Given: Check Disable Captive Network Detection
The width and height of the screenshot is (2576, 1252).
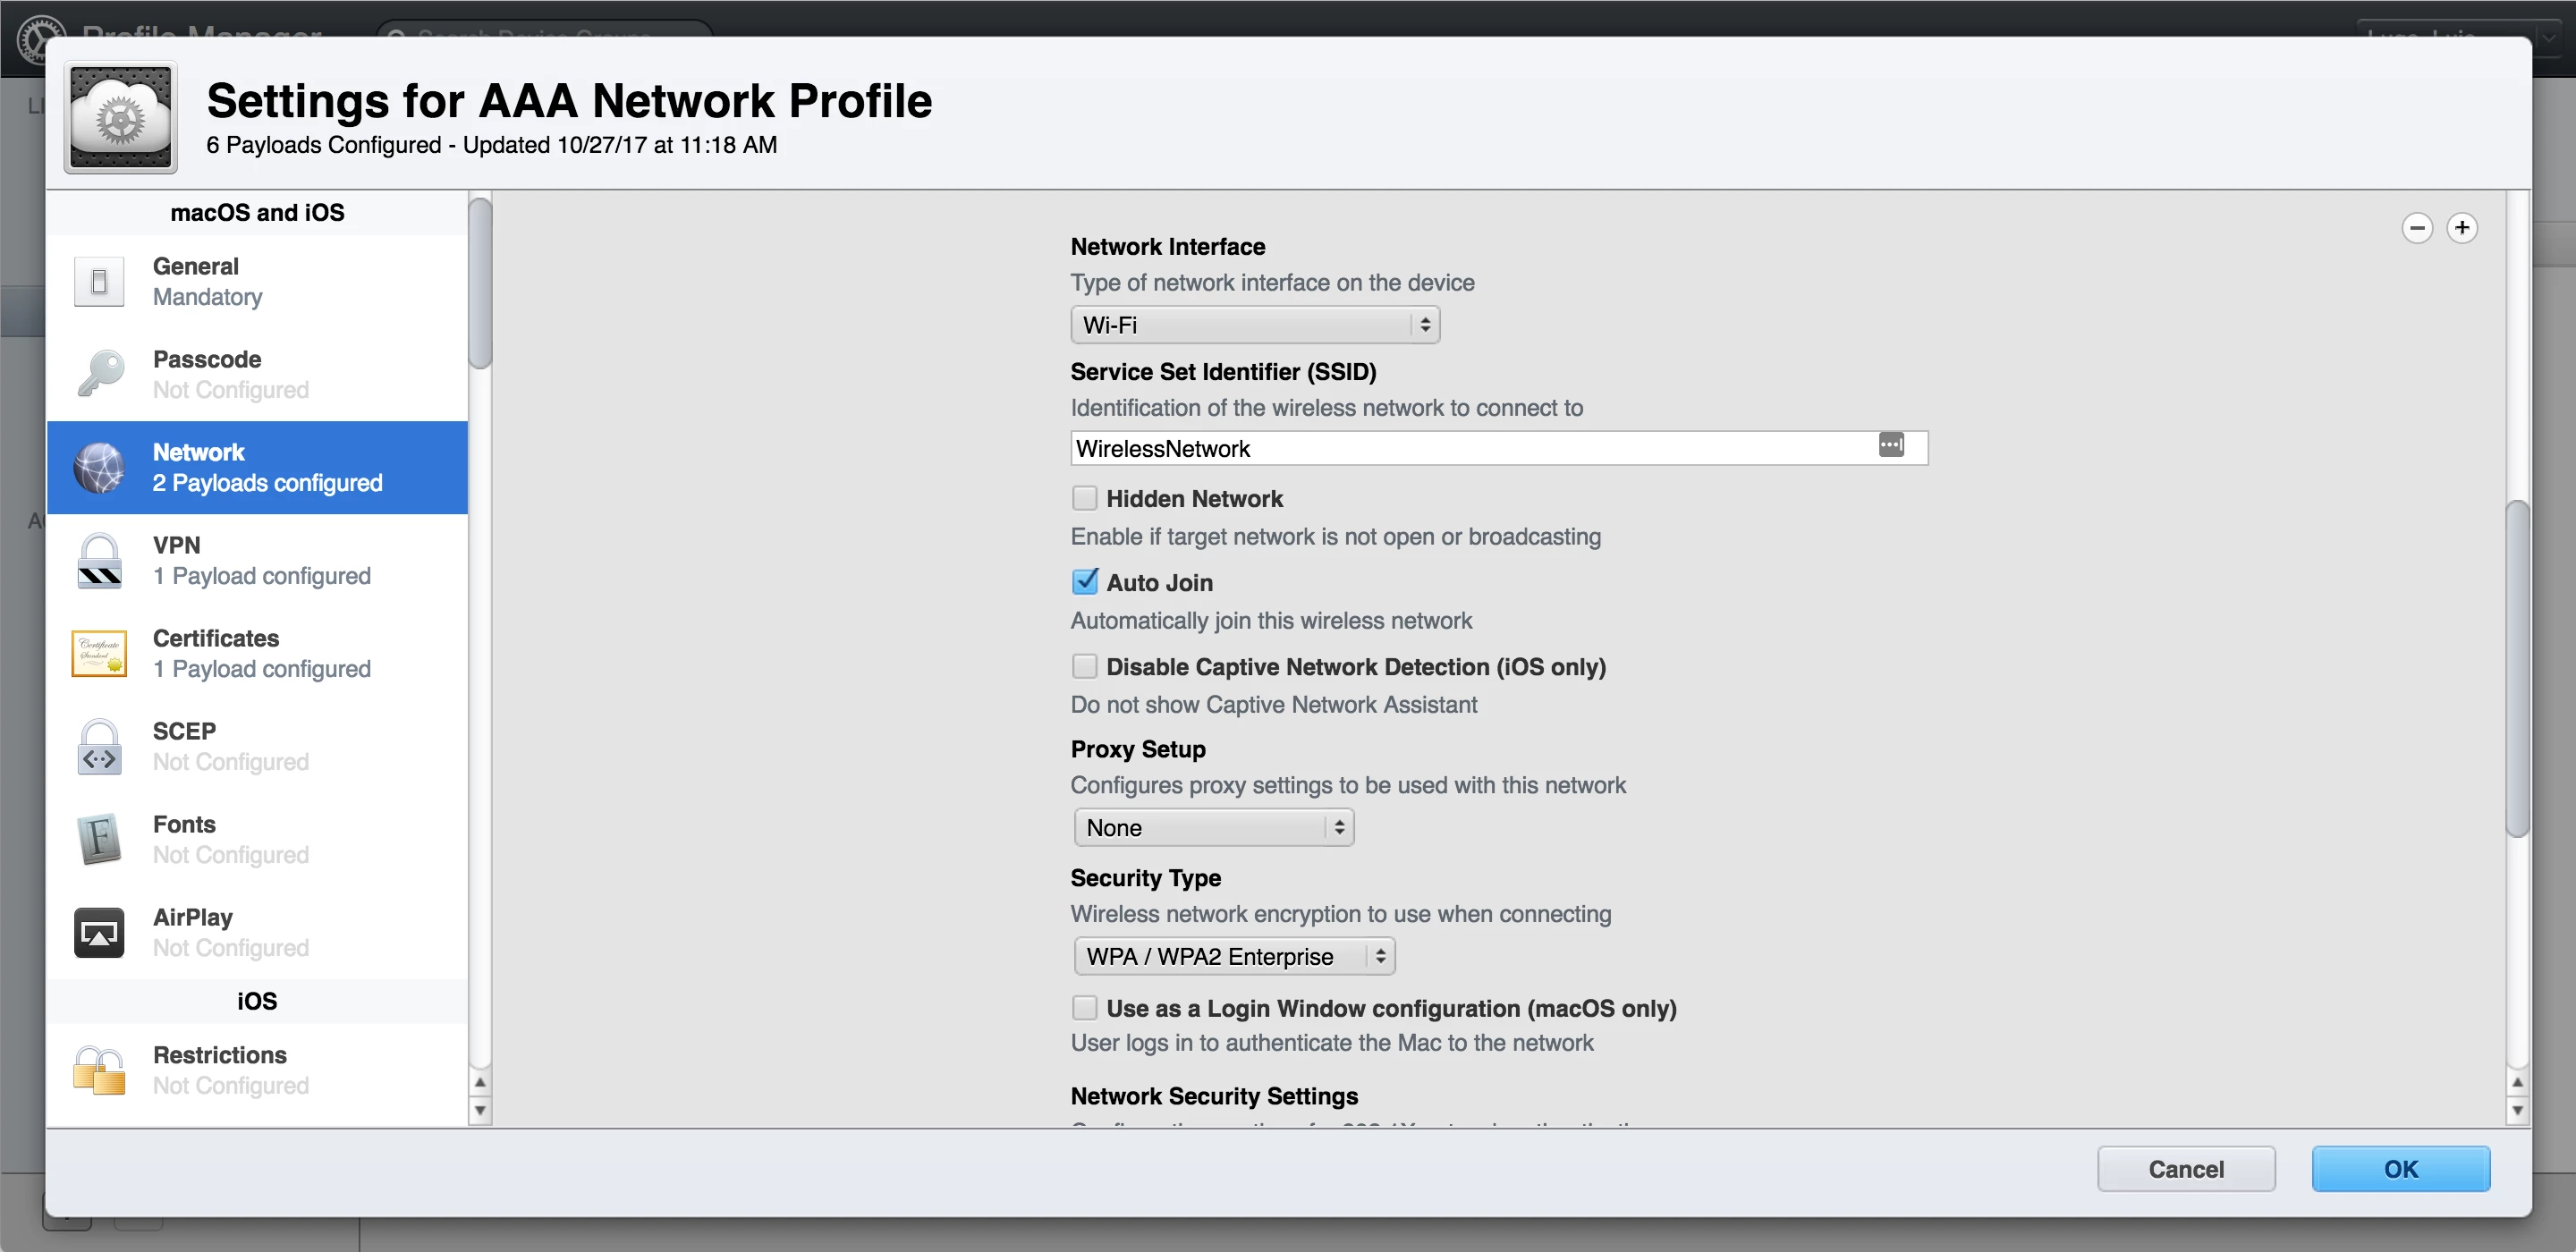Looking at the screenshot, I should (1084, 666).
